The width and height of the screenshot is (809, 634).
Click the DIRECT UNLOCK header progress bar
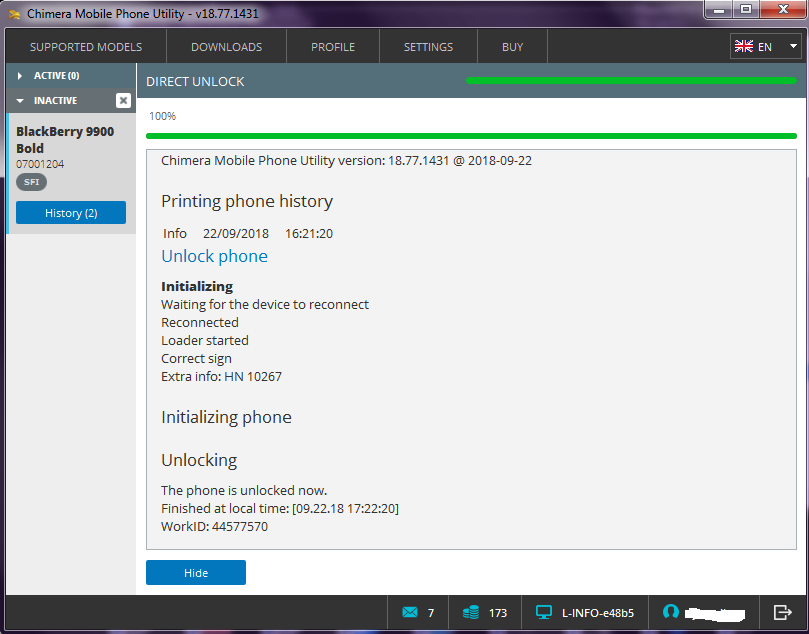pos(631,80)
